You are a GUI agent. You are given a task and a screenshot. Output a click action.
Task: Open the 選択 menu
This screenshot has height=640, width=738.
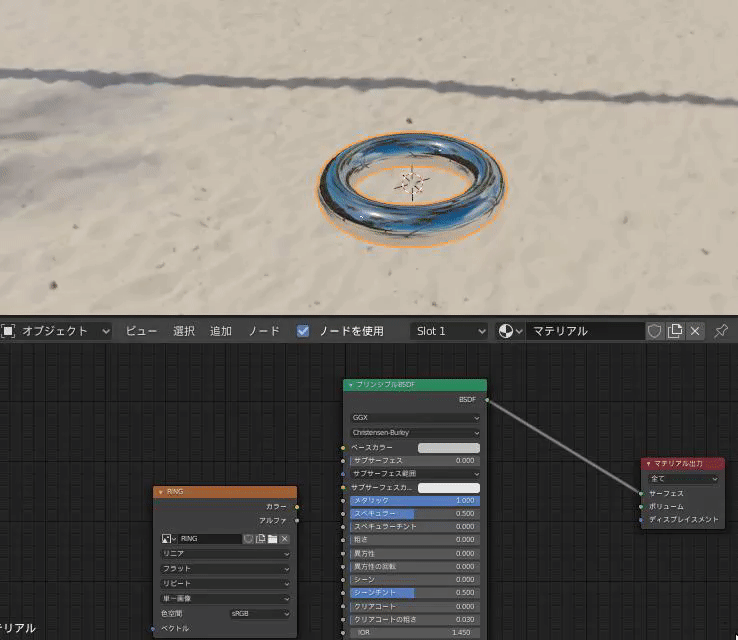184,331
